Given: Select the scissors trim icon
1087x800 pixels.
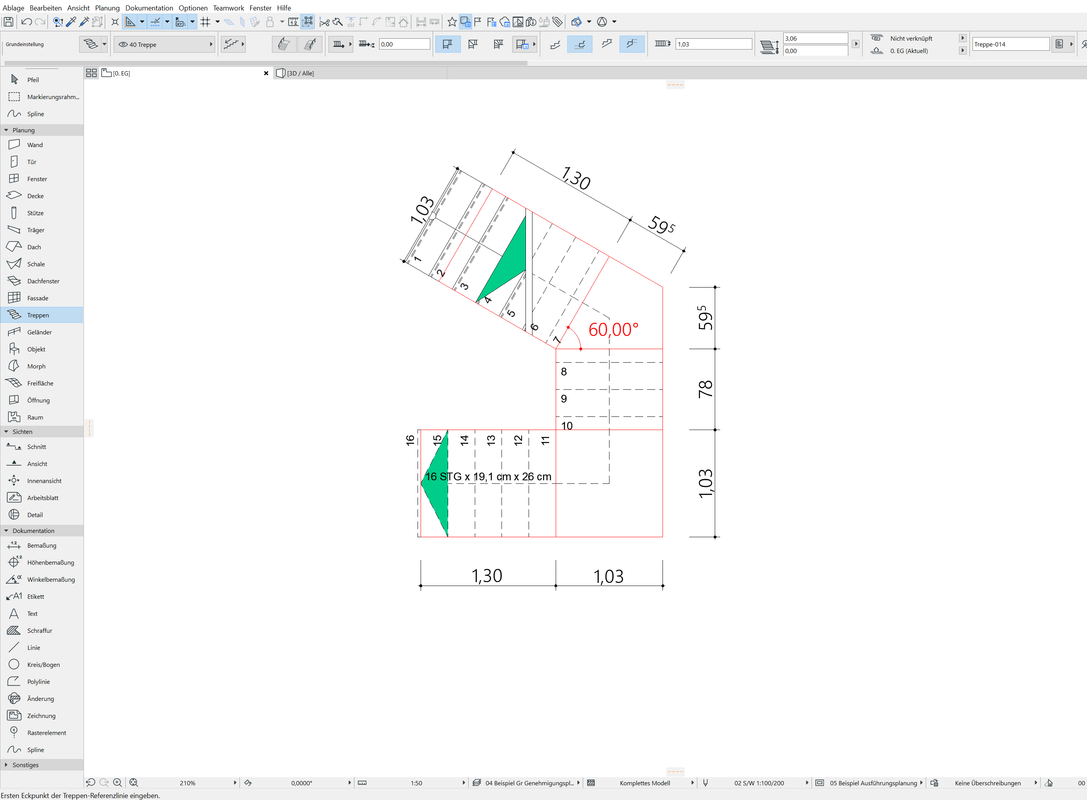Looking at the screenshot, I should point(324,22).
